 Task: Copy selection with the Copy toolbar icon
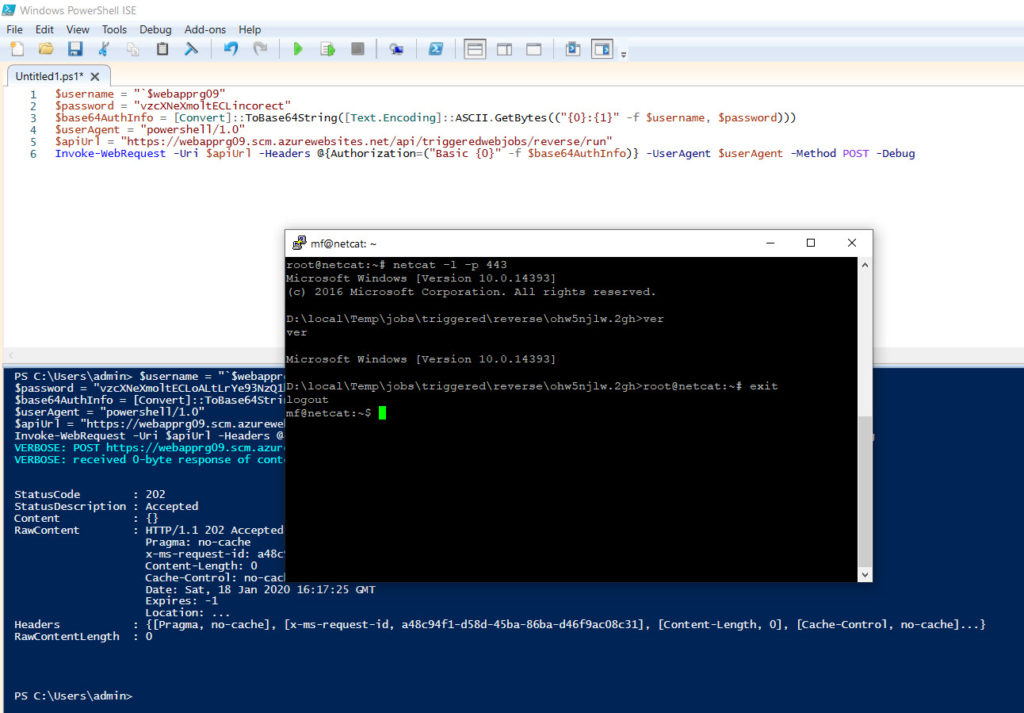pyautogui.click(x=133, y=49)
